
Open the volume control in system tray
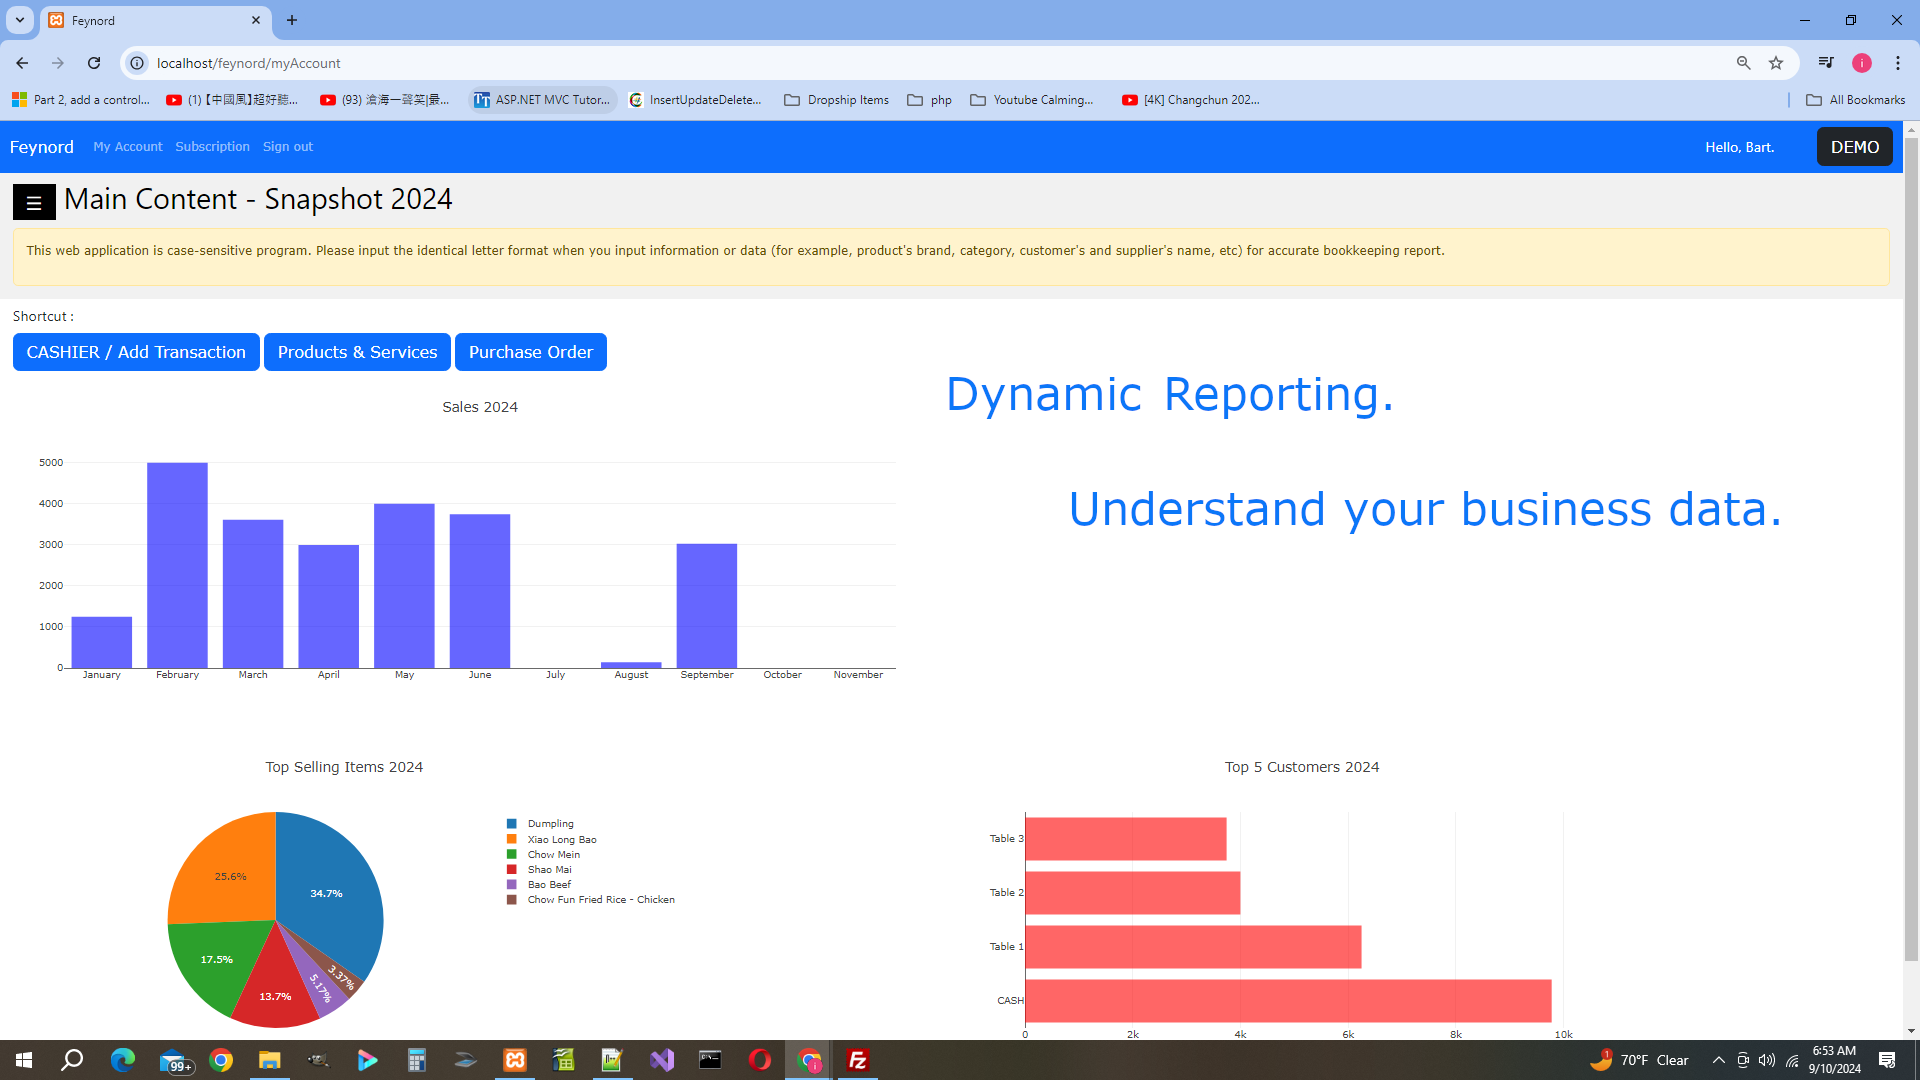tap(1767, 1060)
